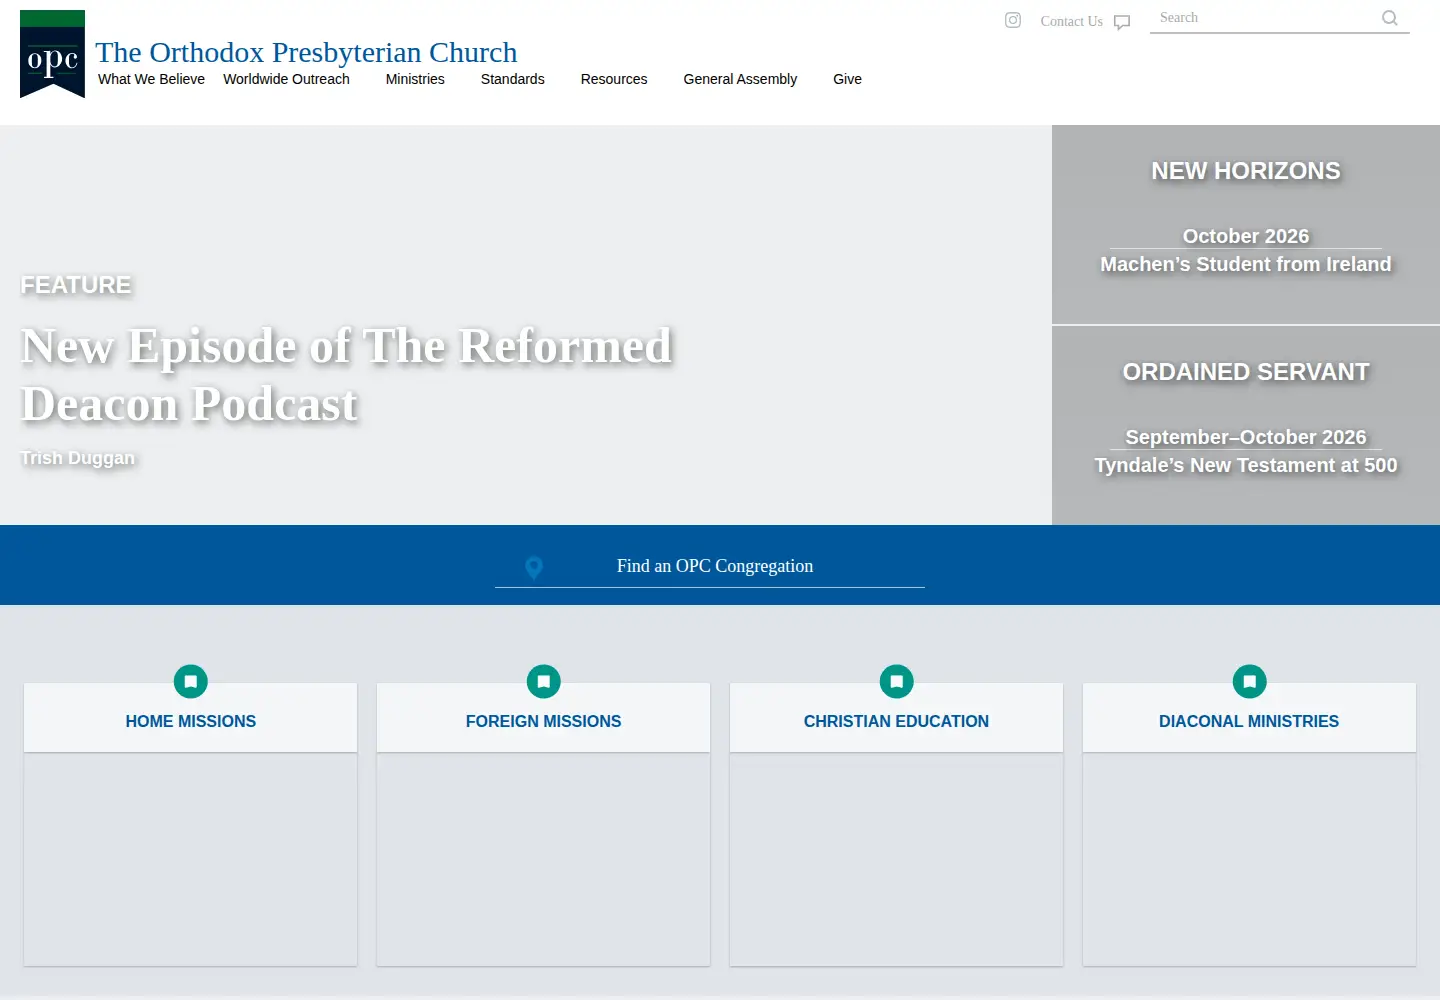The height and width of the screenshot is (1000, 1440).
Task: Open the CHRISTIAN EDUCATION card heading
Action: (897, 721)
